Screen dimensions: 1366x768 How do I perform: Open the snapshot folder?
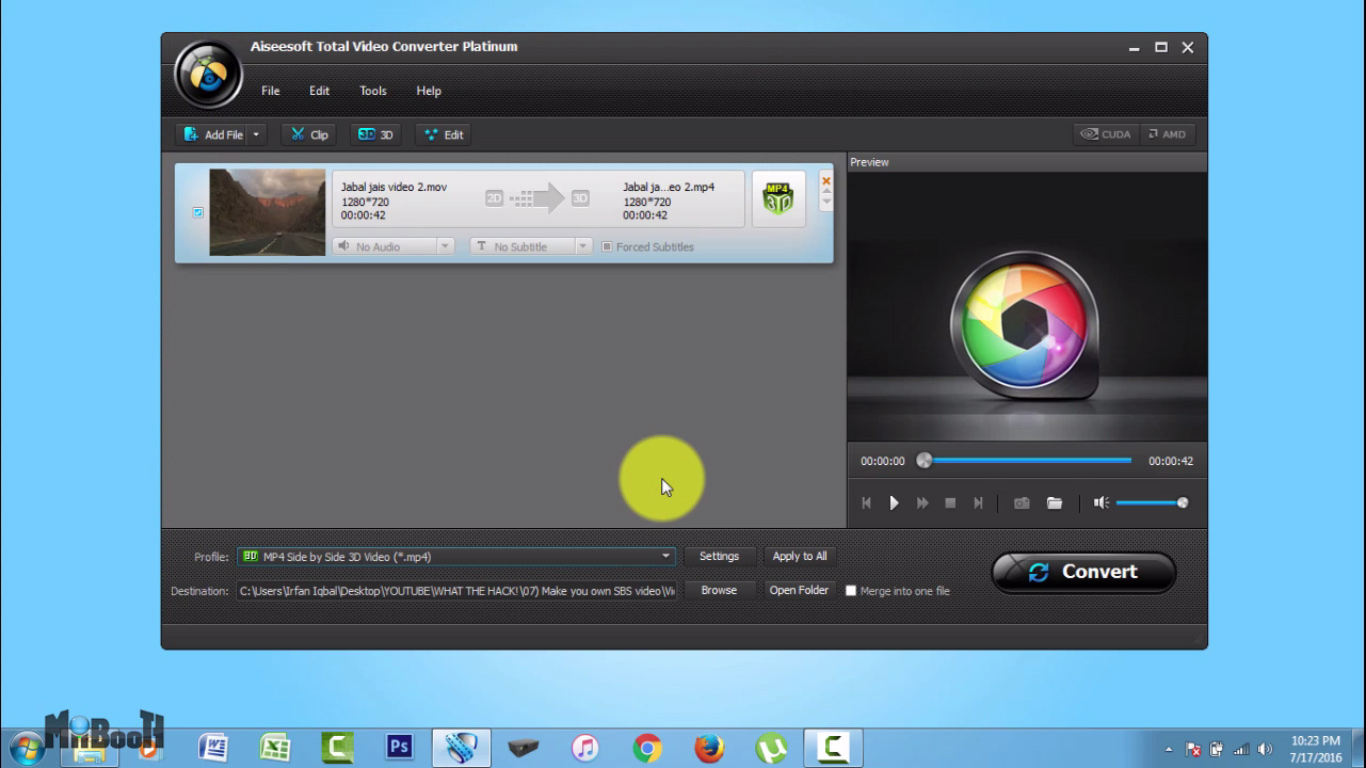(x=1054, y=503)
